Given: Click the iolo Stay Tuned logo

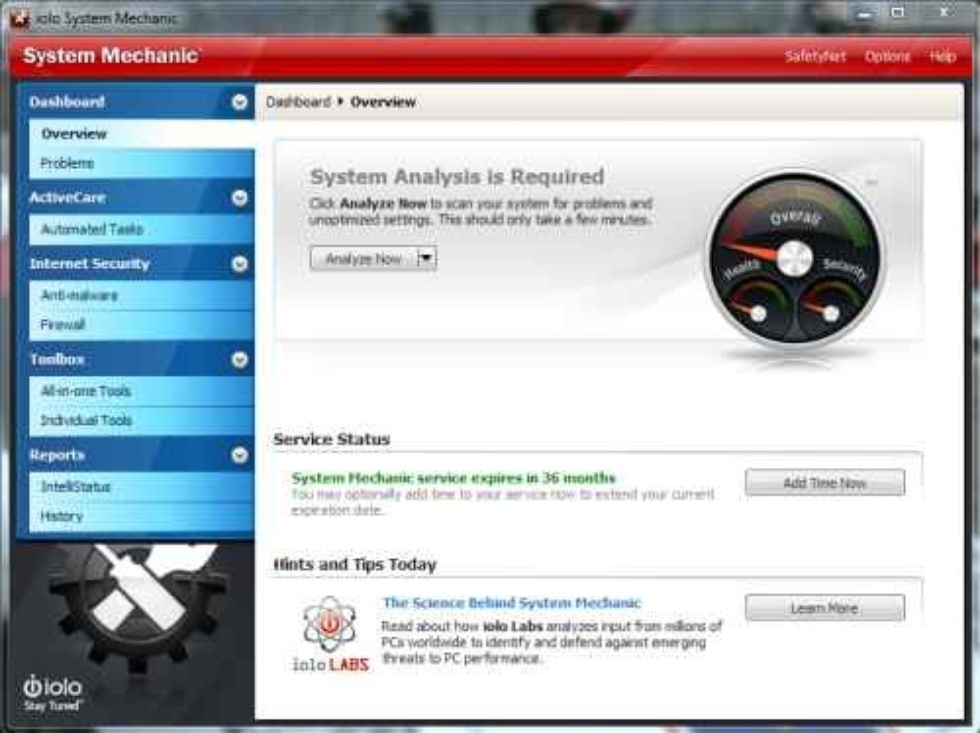Looking at the screenshot, I should (x=52, y=693).
